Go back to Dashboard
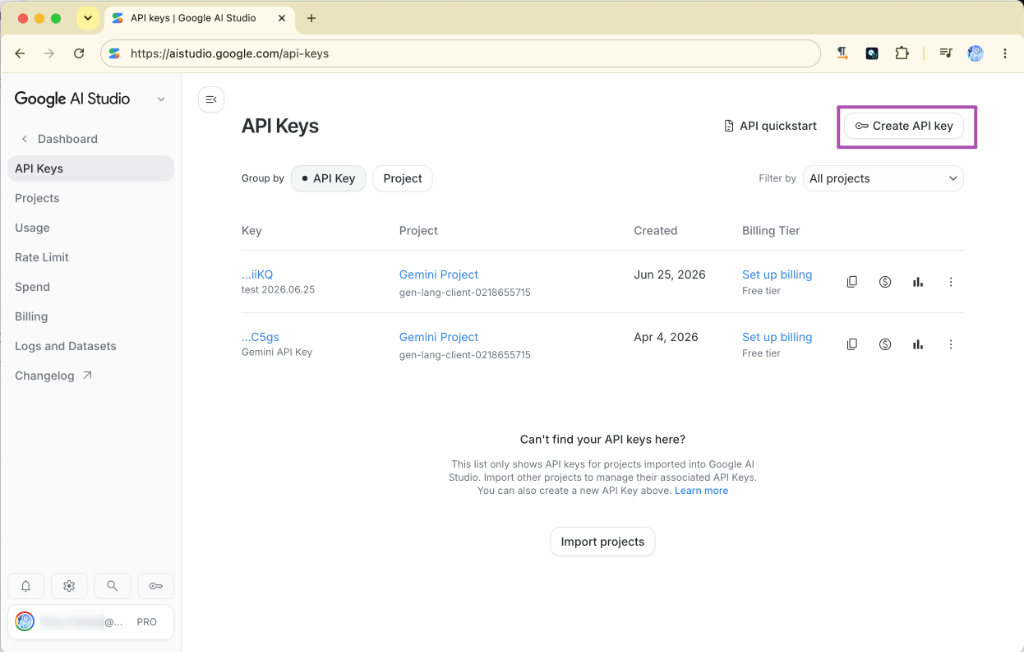The image size is (1024, 652). coord(60,139)
